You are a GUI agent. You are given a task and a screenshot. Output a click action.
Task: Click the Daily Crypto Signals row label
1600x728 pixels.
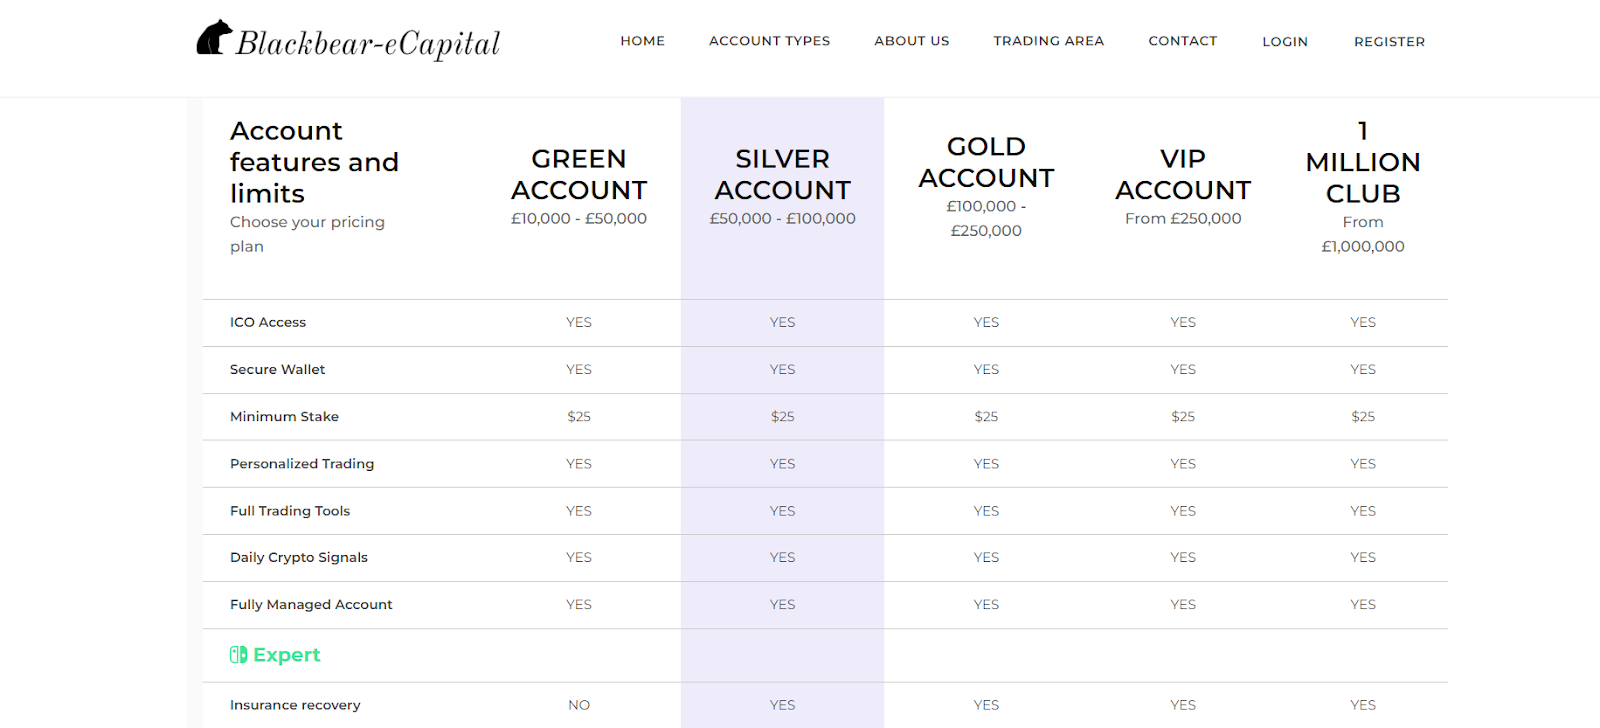click(299, 558)
